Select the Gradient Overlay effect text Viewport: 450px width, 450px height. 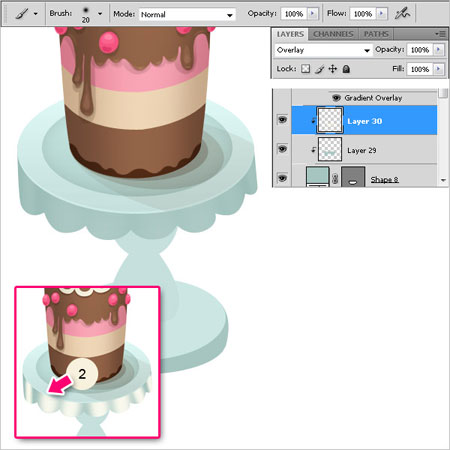[x=373, y=98]
